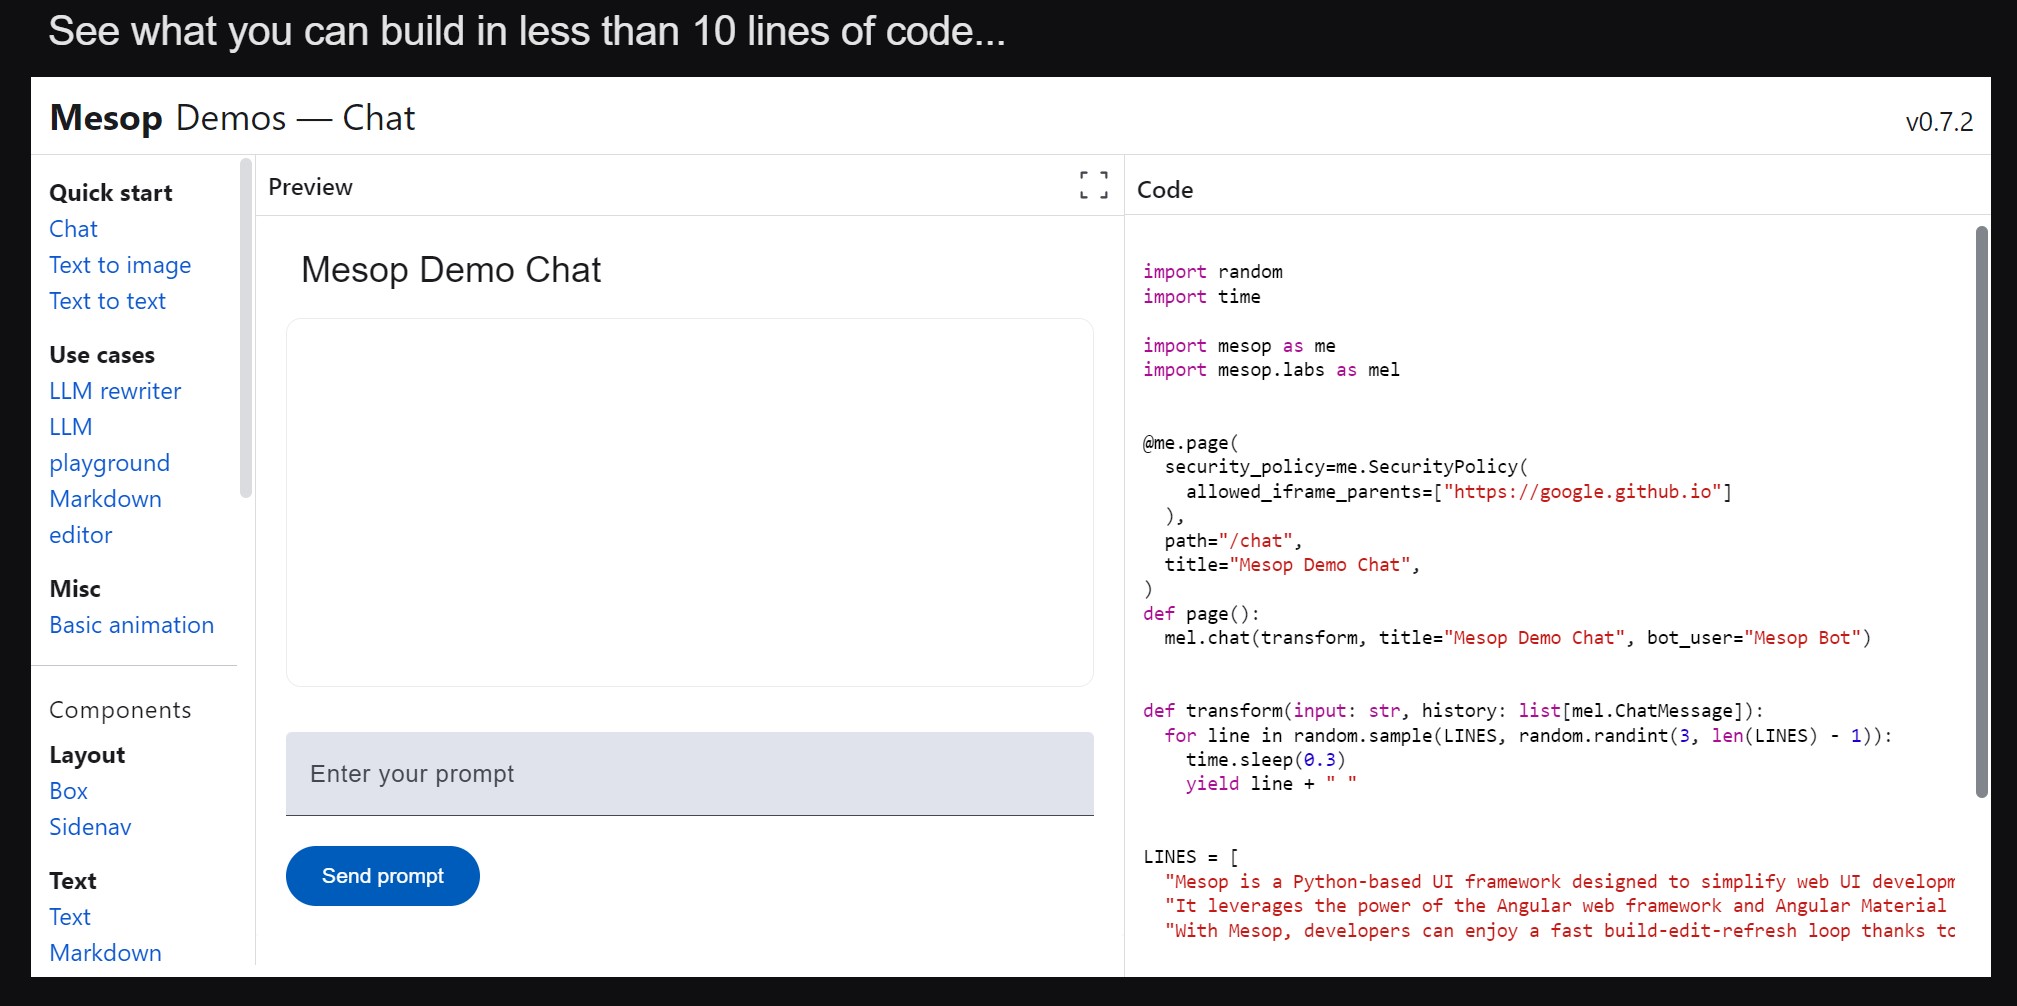Click the Quick start section heading
The height and width of the screenshot is (1006, 2017).
(x=110, y=193)
